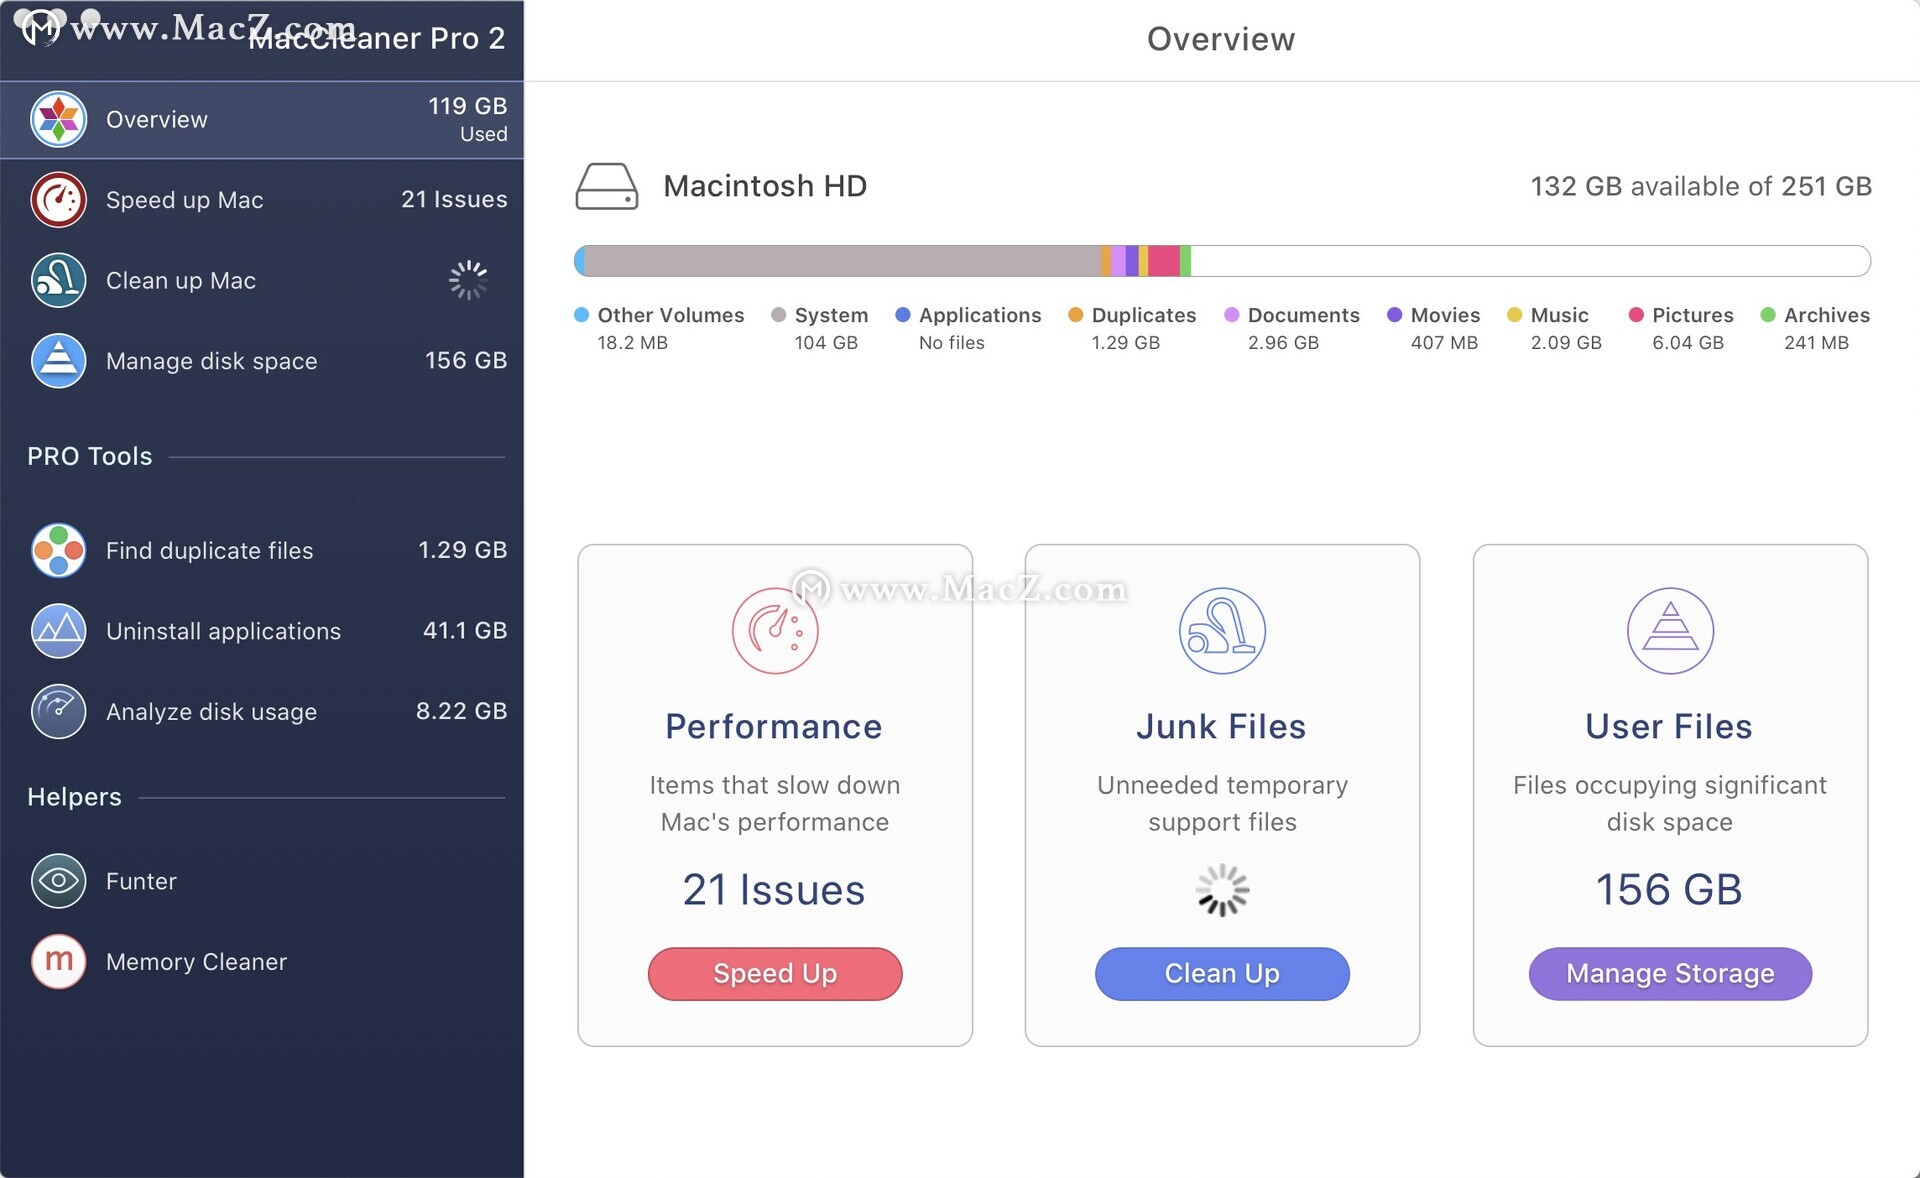
Task: Click the Macintosh HD drive icon
Action: coord(606,186)
